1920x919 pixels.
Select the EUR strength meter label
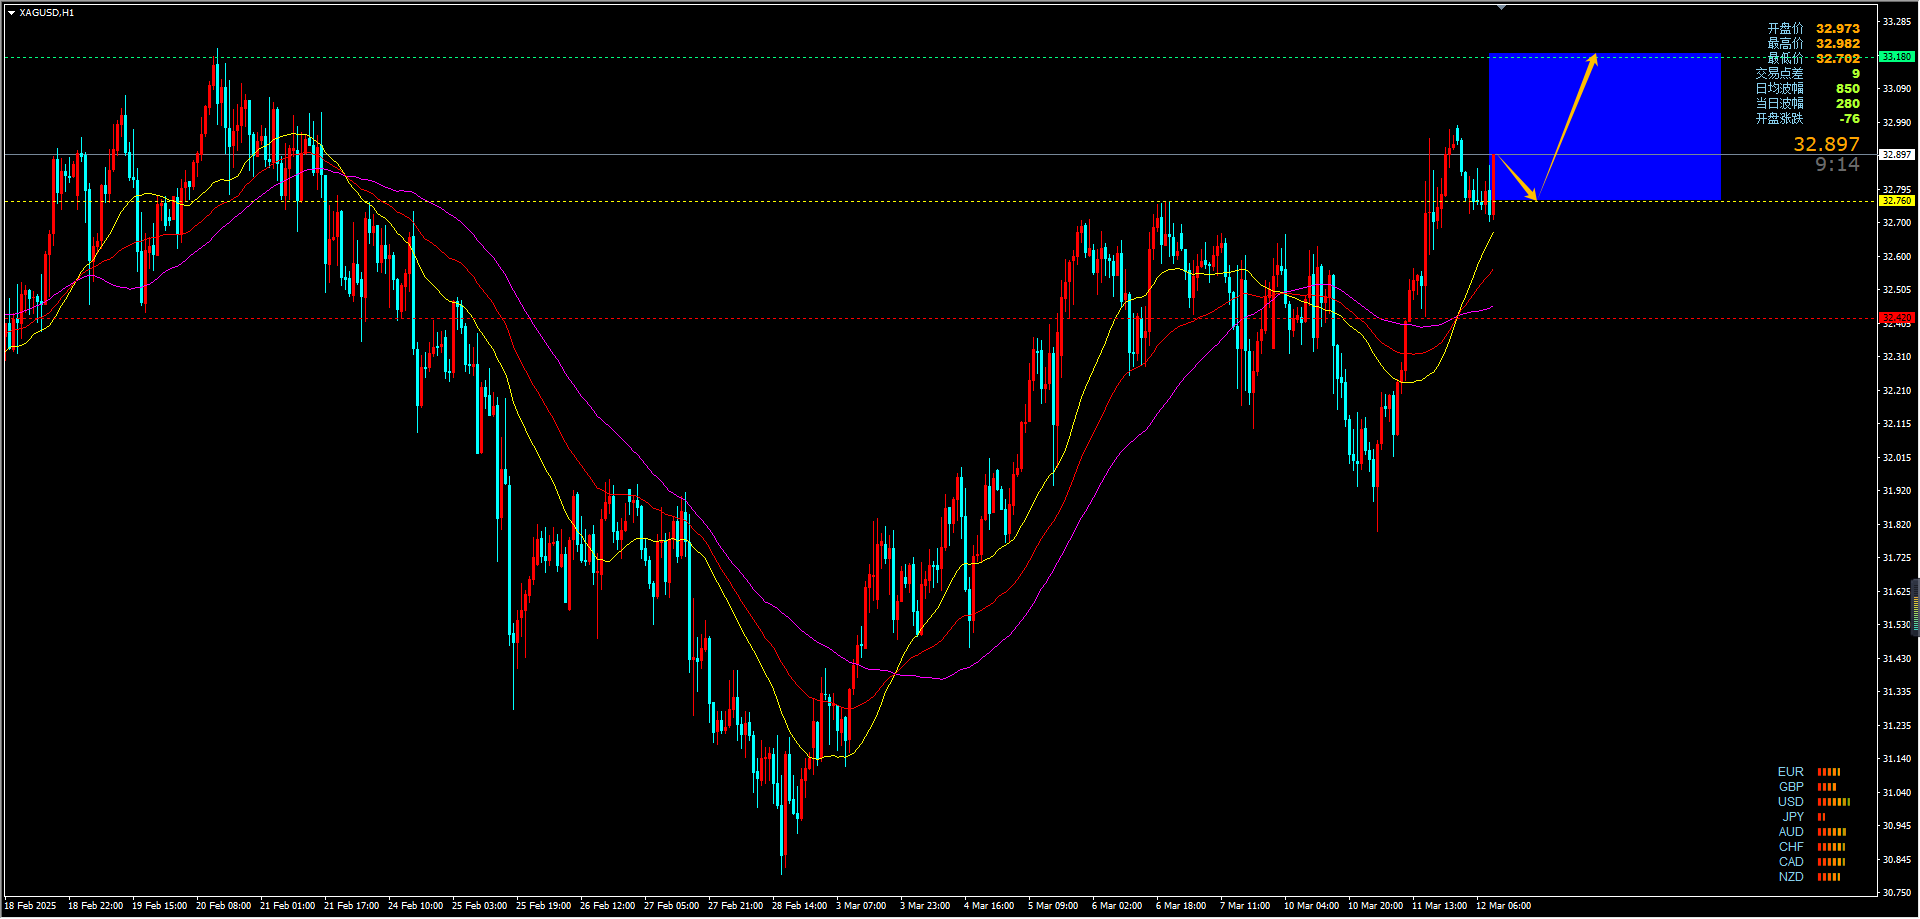[x=1790, y=772]
